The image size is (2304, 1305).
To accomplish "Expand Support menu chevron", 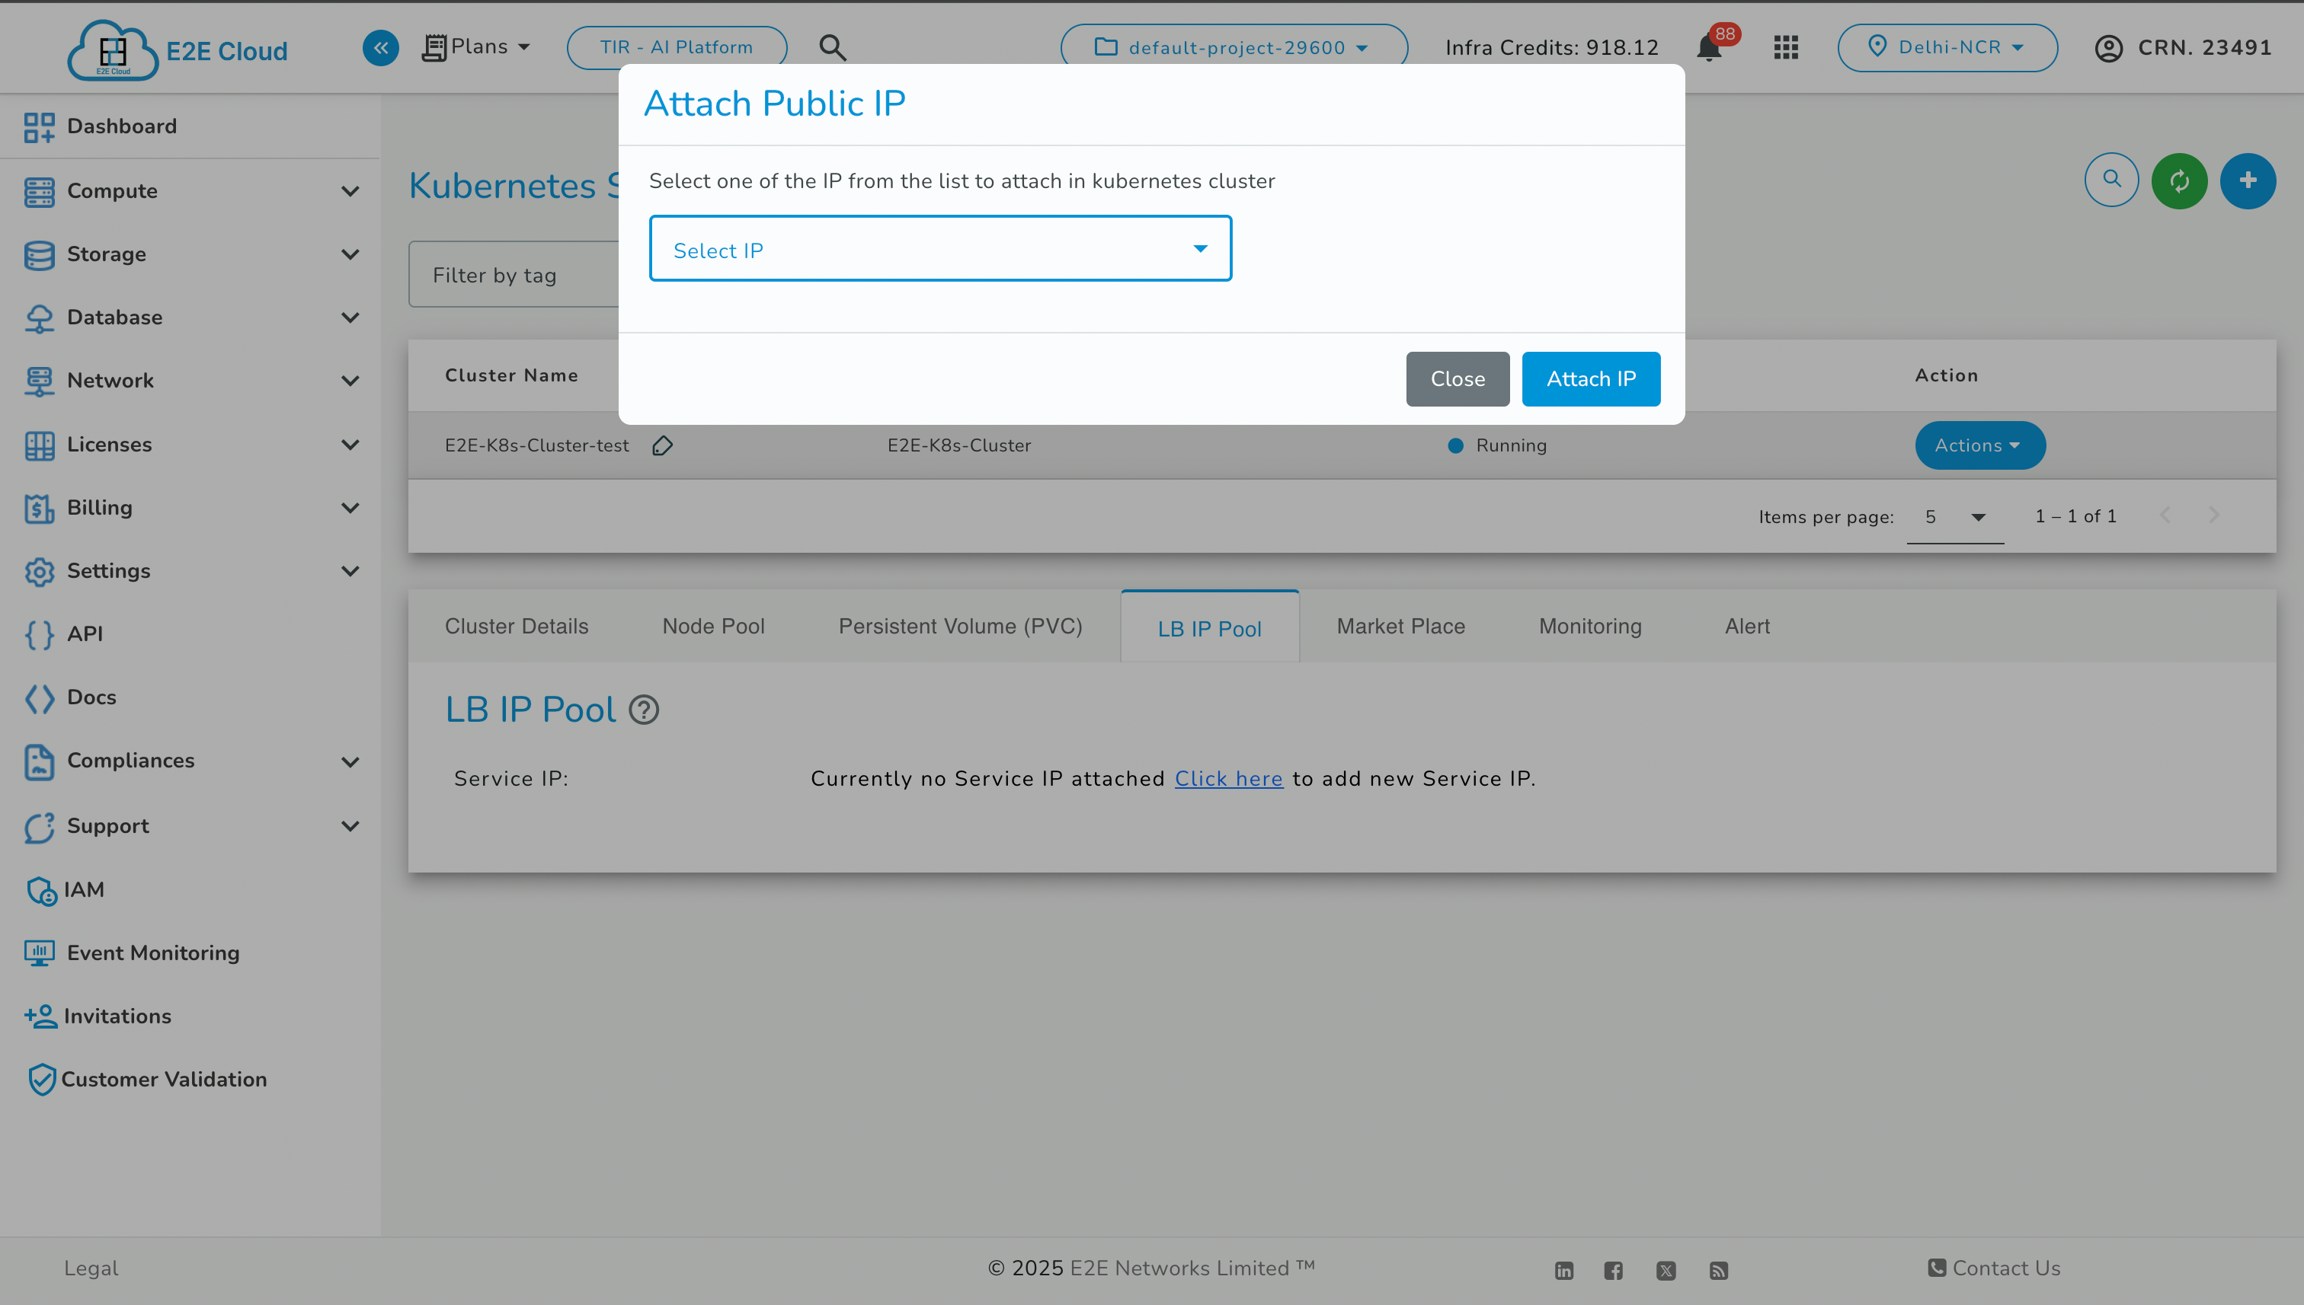I will coord(350,826).
